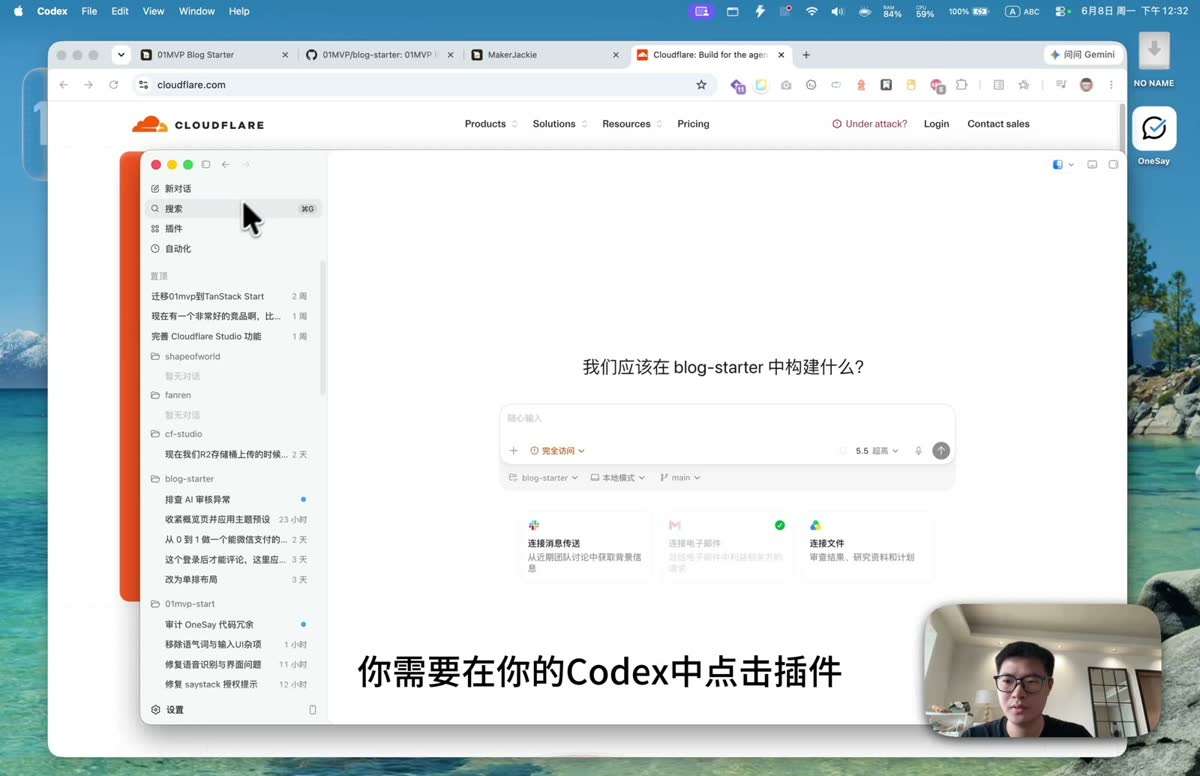Click the Cloudflare Login link
The height and width of the screenshot is (776, 1200).
point(936,124)
